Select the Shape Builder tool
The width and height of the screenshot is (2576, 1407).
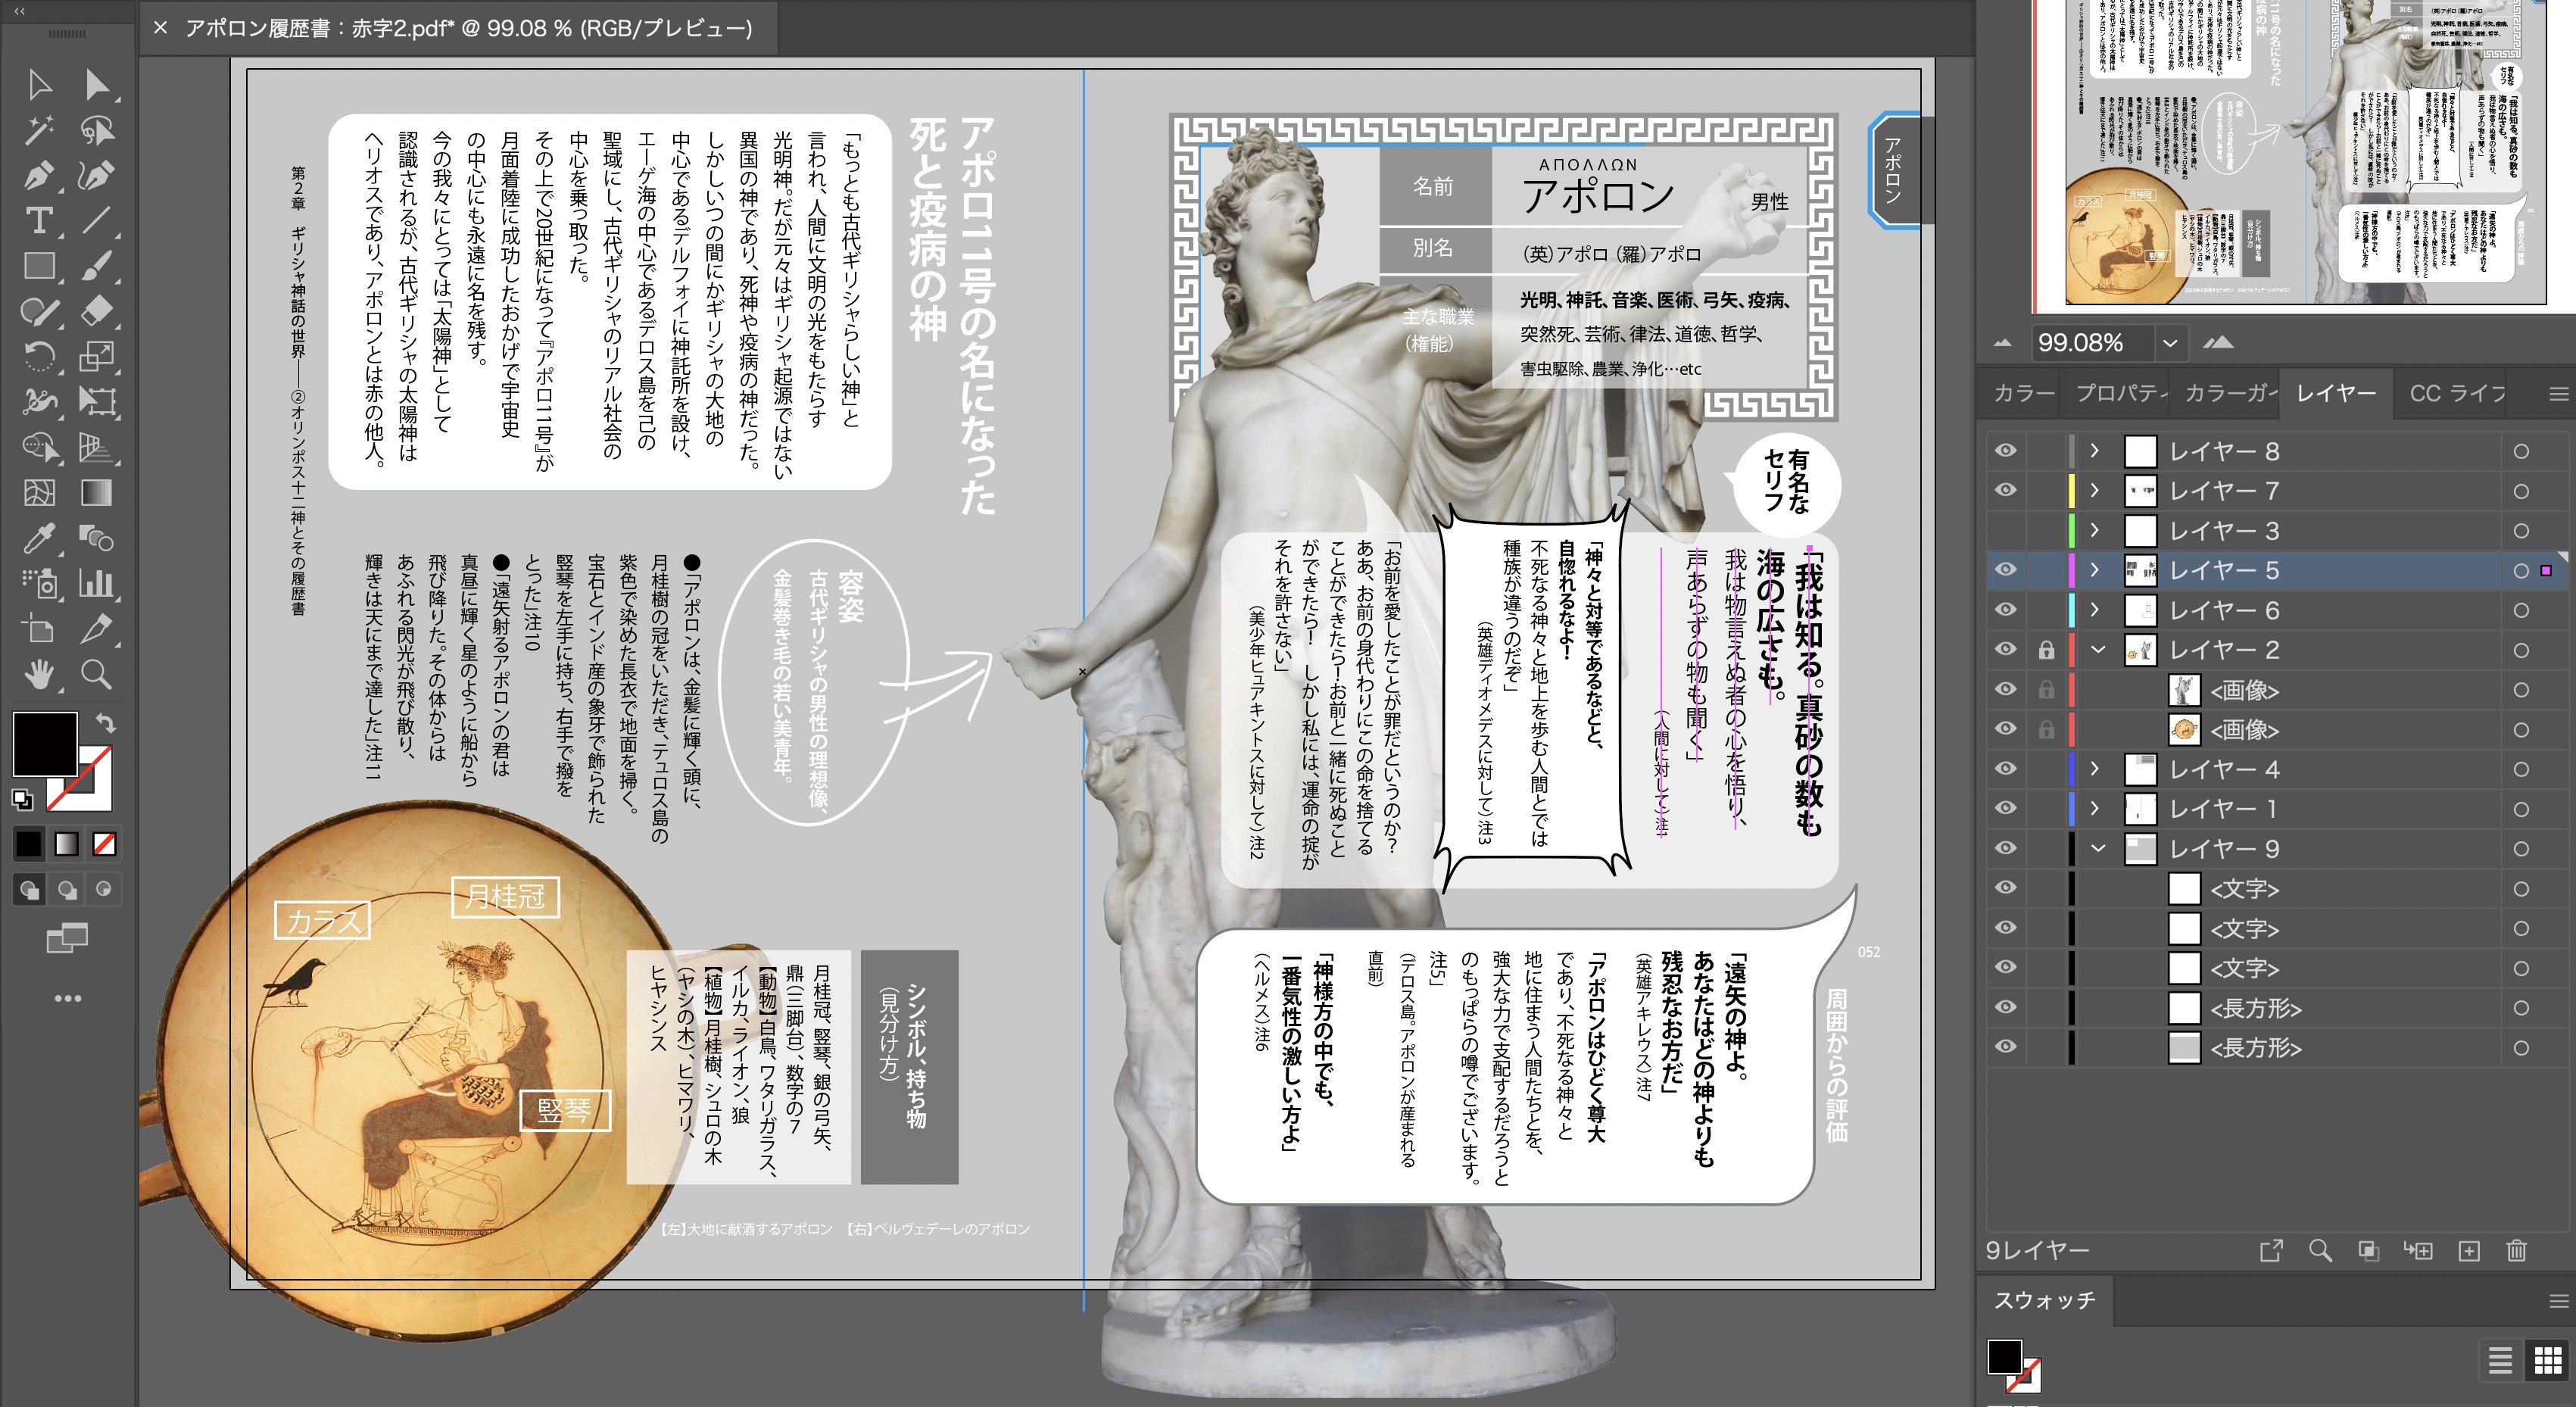(39, 447)
